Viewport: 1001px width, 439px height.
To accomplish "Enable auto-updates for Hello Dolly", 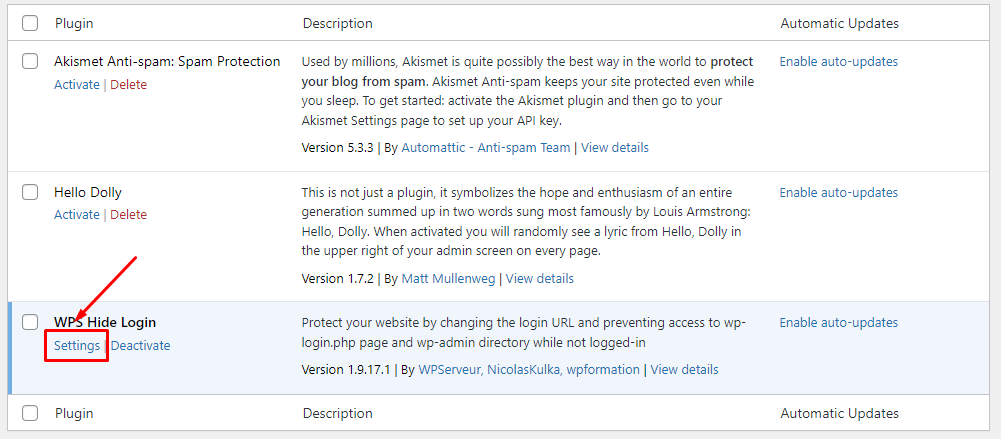I will point(838,192).
